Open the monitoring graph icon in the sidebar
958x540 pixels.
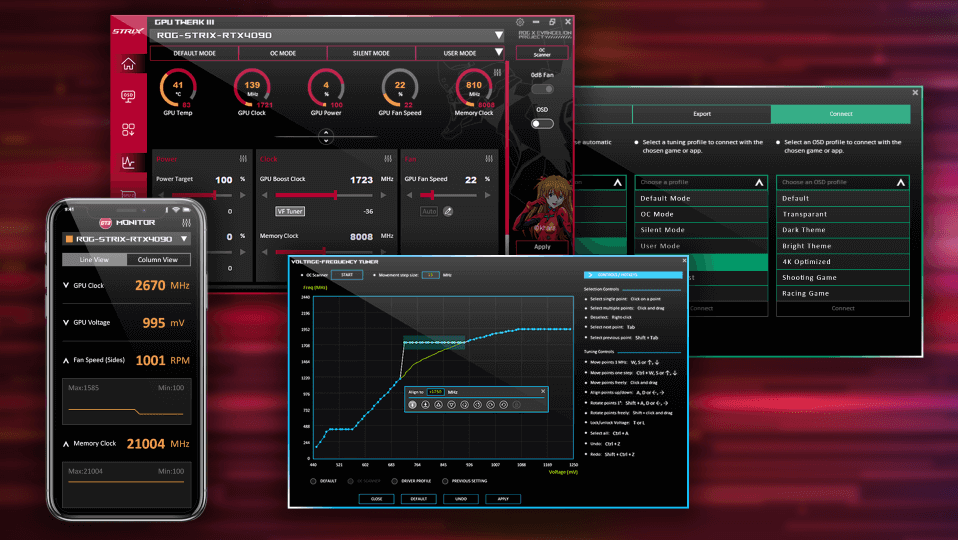tap(128, 162)
